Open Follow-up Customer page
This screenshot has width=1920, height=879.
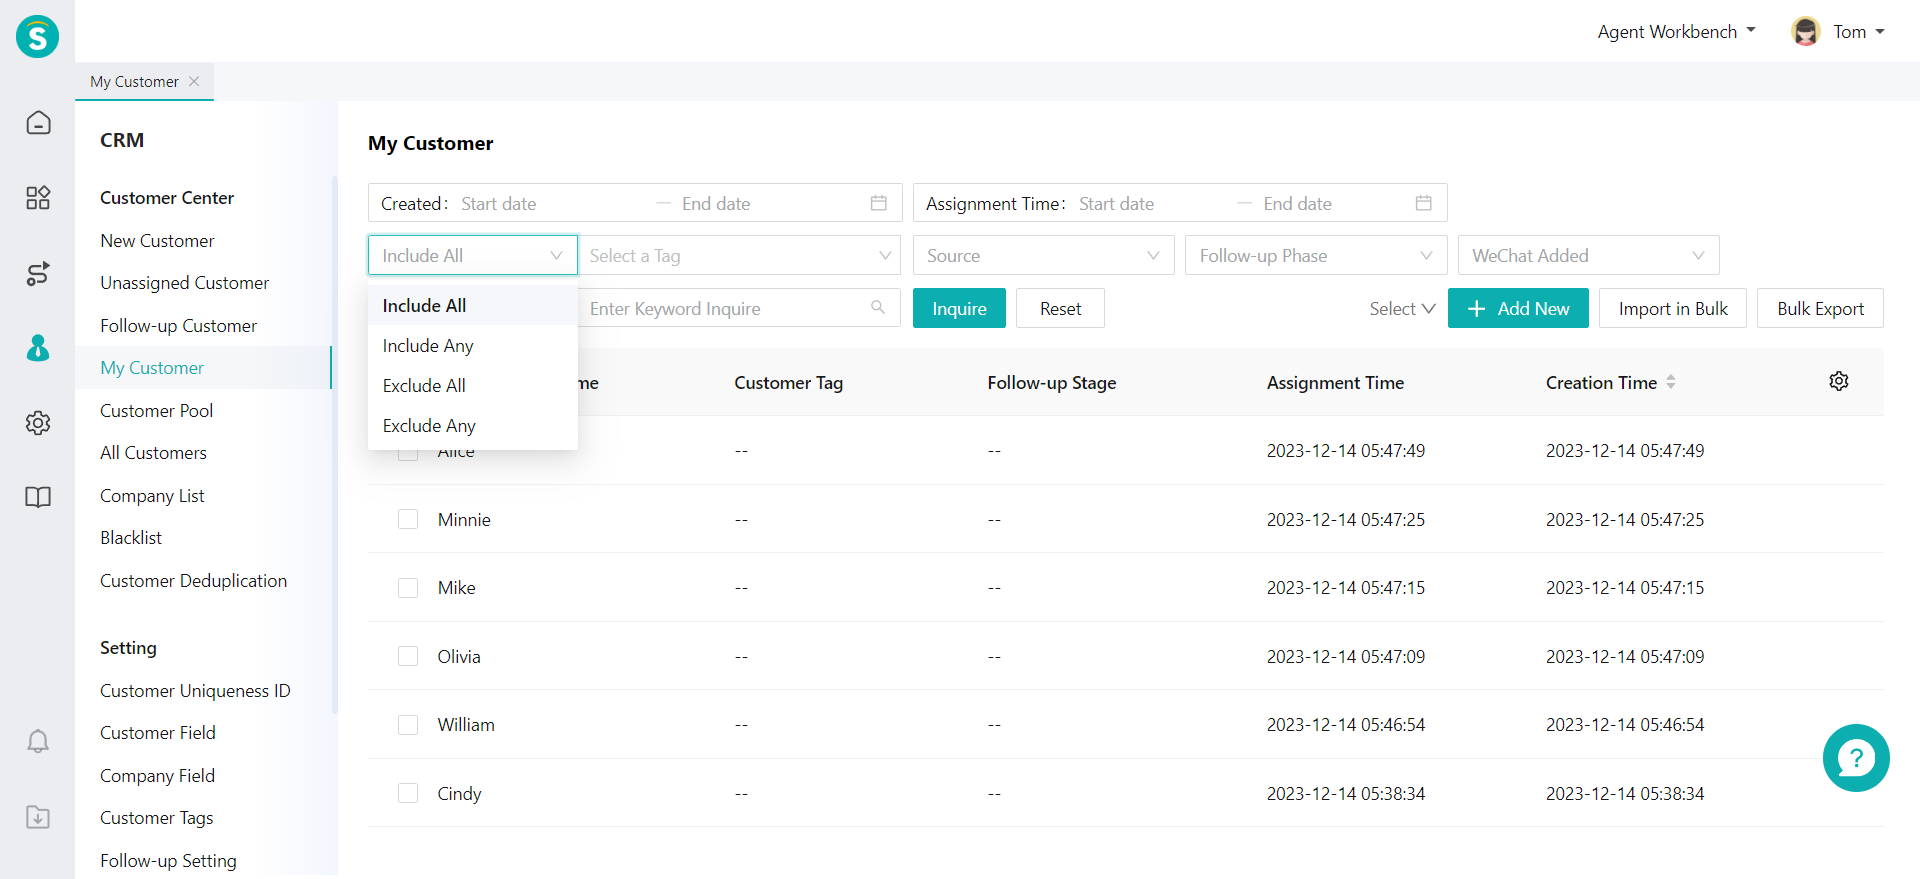pyautogui.click(x=178, y=325)
